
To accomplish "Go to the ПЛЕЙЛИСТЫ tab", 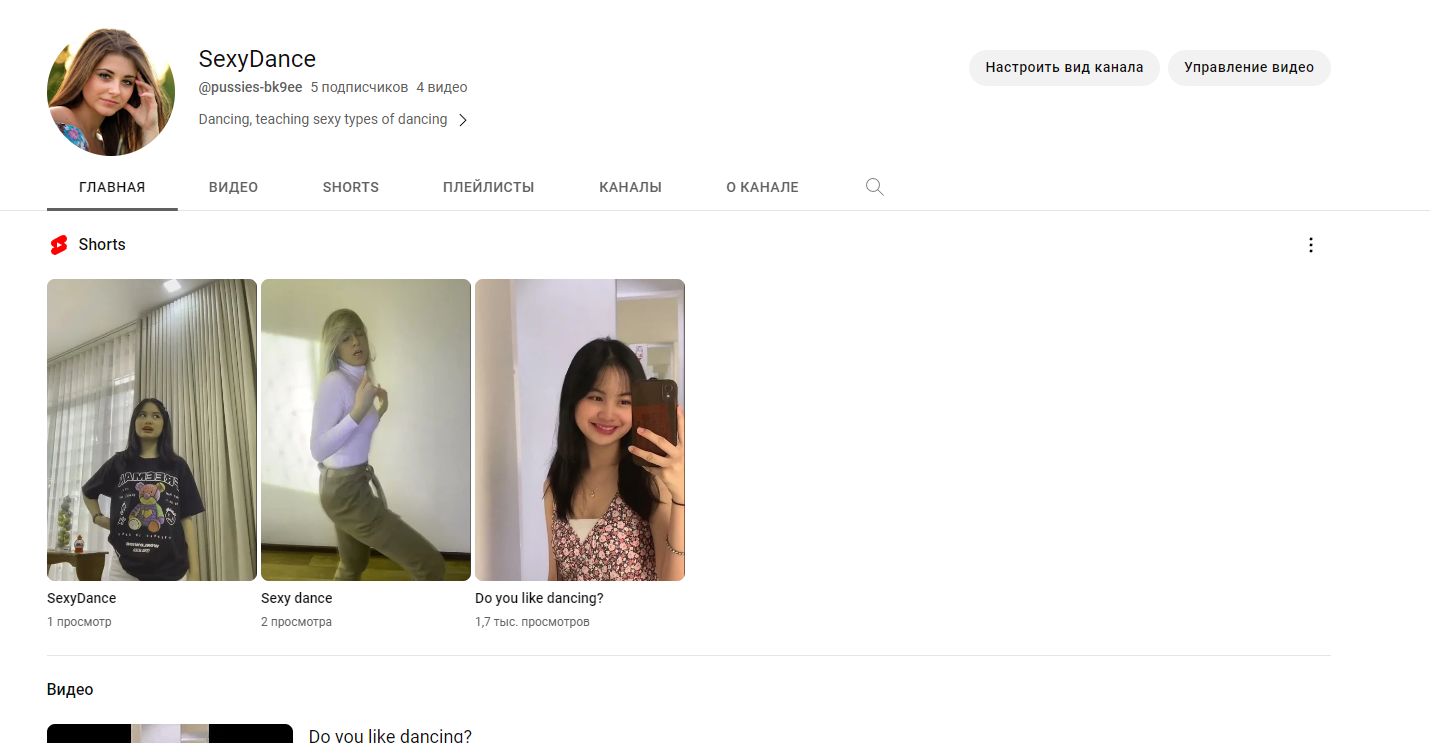I will pos(488,187).
